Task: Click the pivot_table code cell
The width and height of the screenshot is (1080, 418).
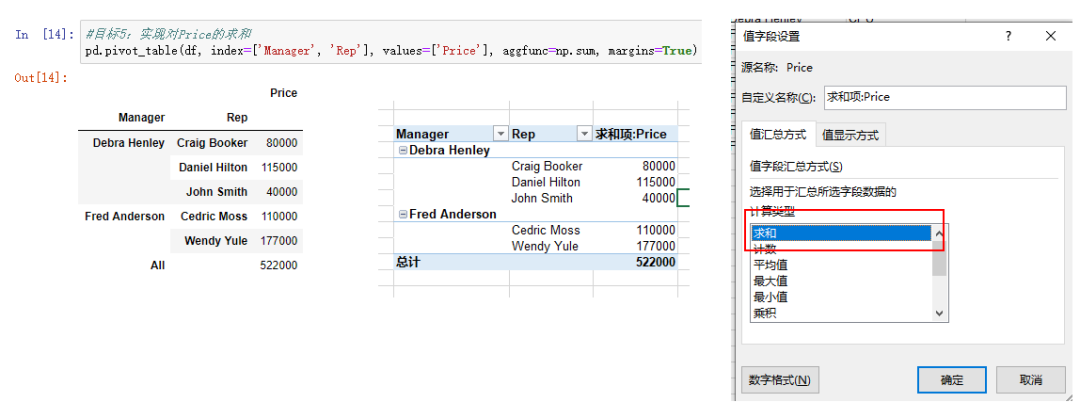Action: click(x=391, y=43)
